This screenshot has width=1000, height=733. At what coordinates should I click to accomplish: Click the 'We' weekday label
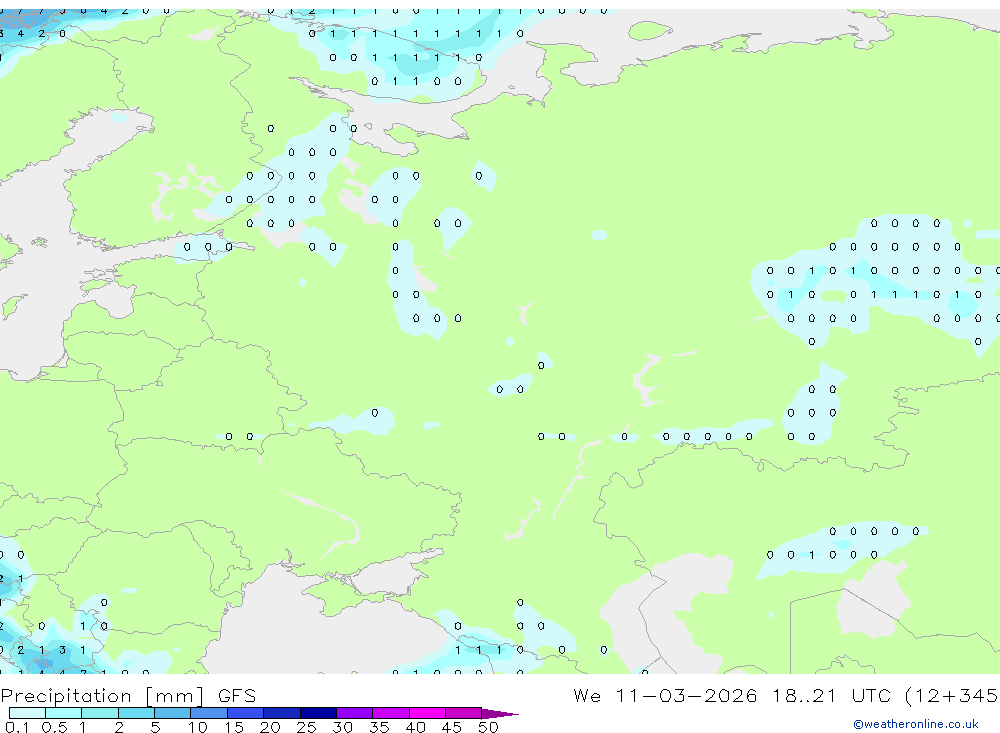[587, 696]
